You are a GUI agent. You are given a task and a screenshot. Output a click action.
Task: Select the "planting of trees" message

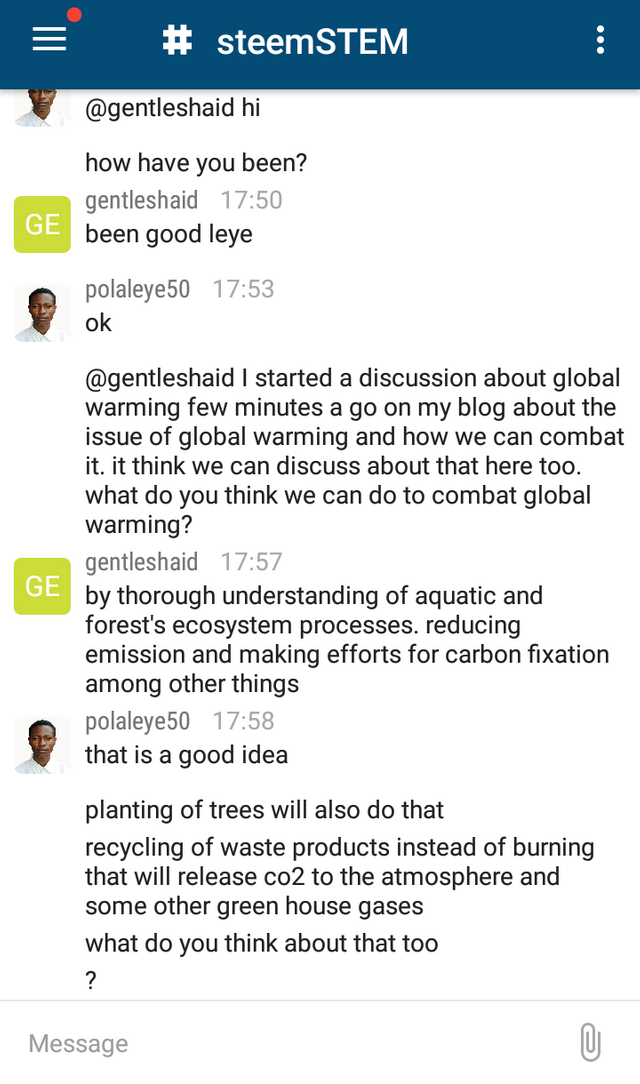(264, 810)
